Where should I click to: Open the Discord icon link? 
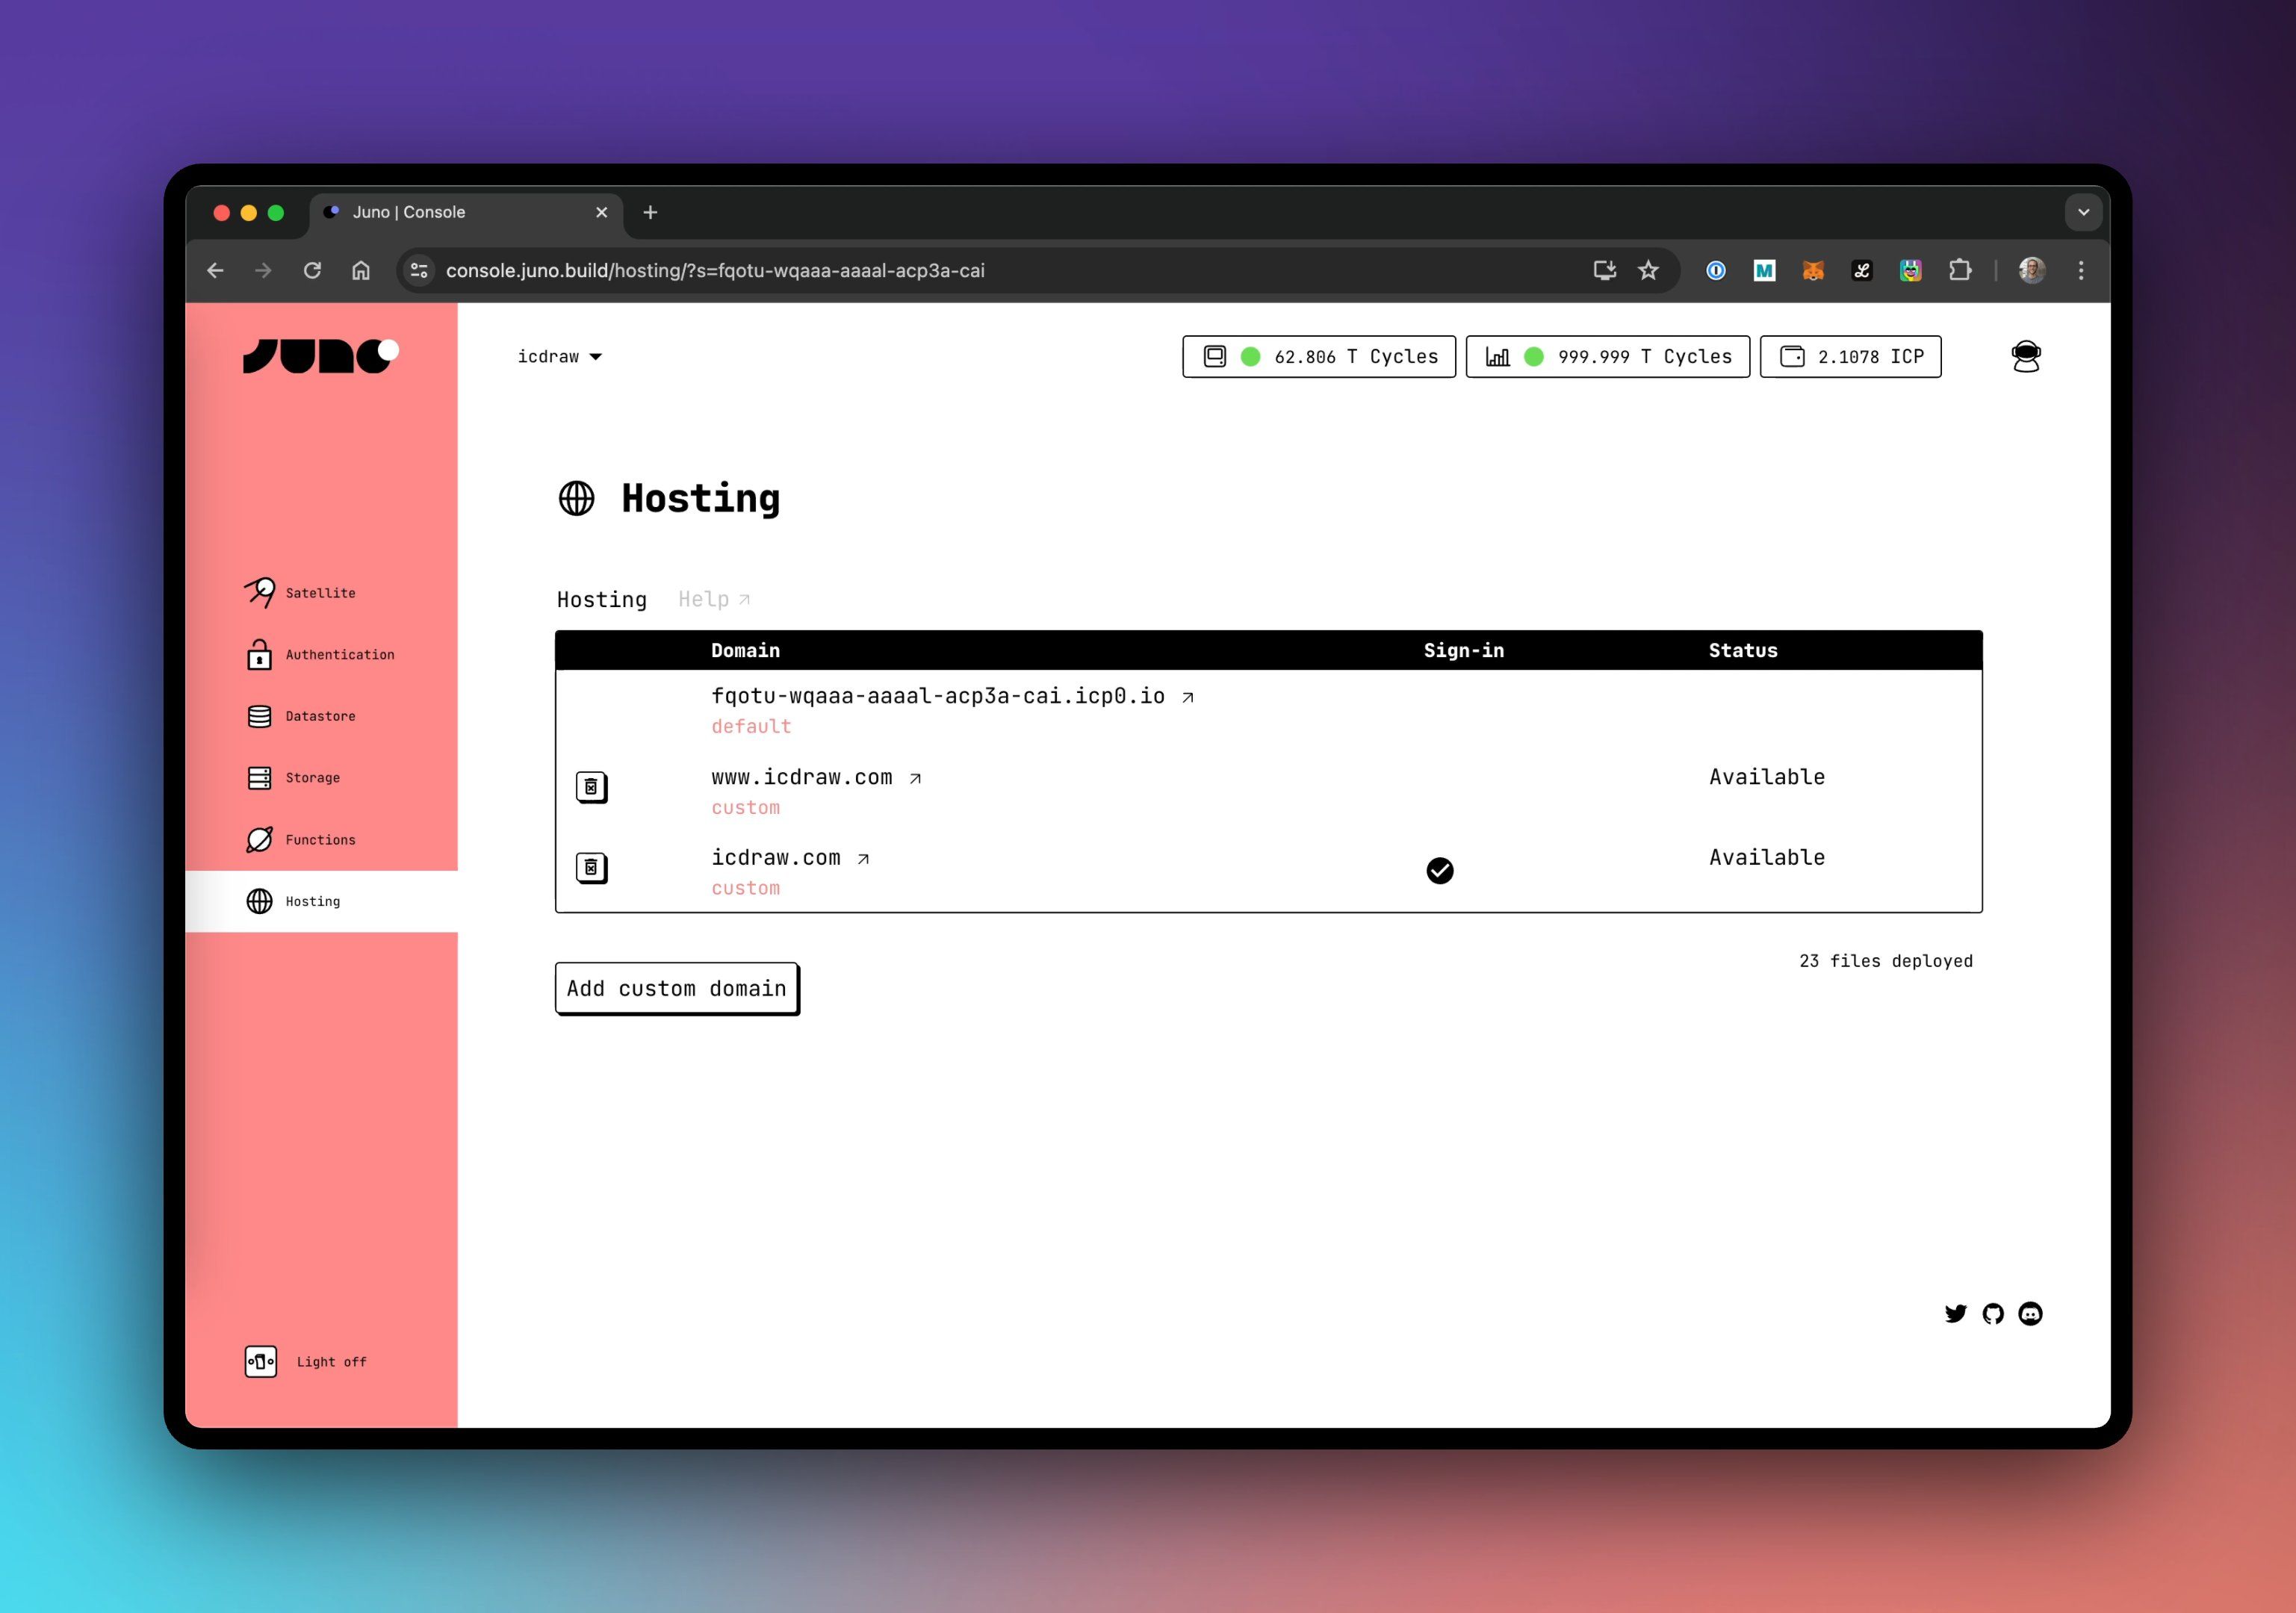coord(2031,1314)
